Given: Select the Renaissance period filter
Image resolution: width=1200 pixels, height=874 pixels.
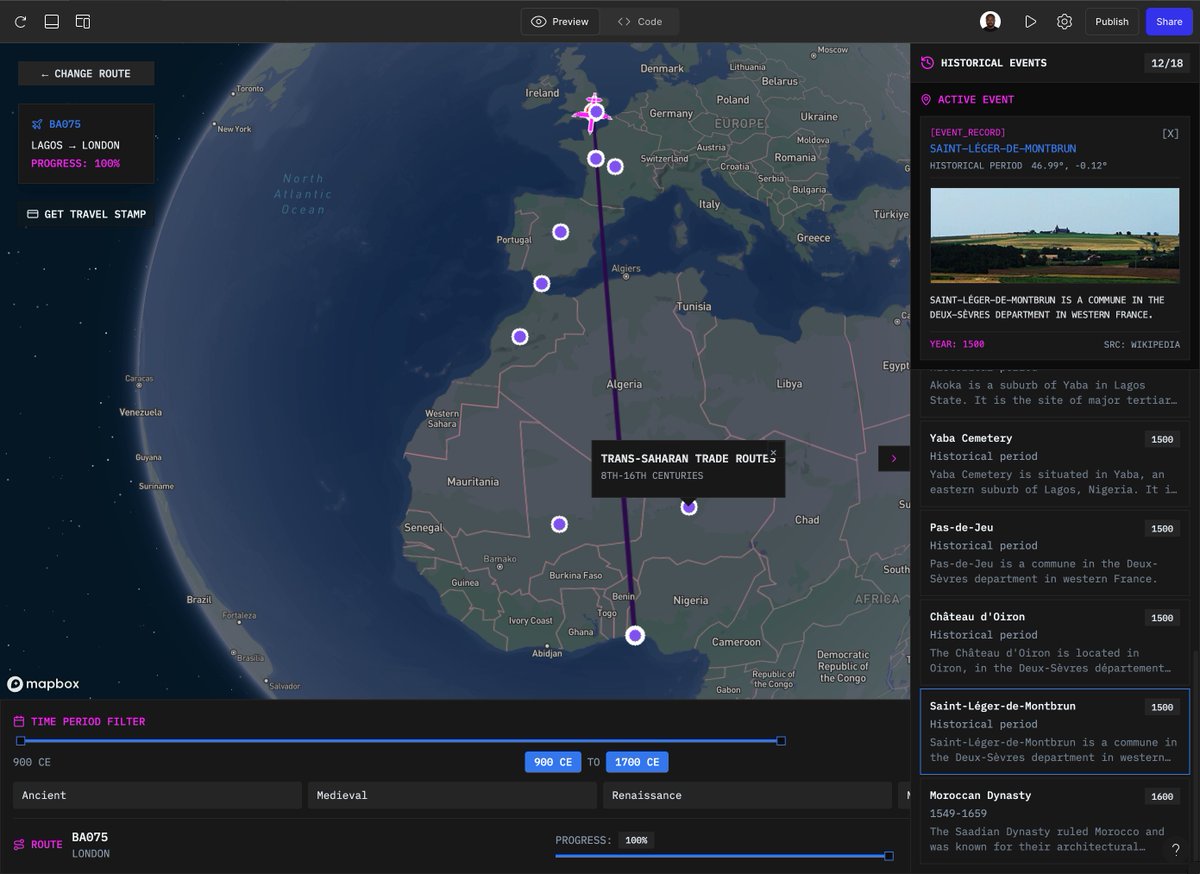Looking at the screenshot, I should click(x=747, y=795).
